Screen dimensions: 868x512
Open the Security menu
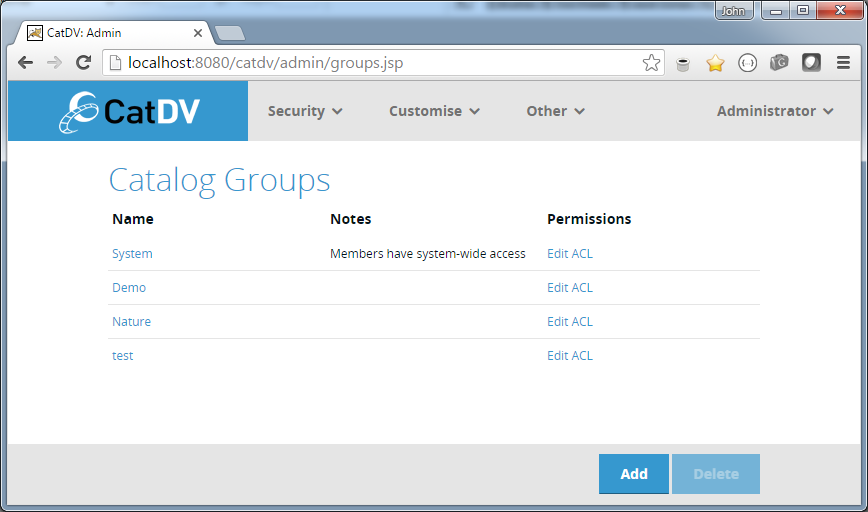[x=305, y=111]
